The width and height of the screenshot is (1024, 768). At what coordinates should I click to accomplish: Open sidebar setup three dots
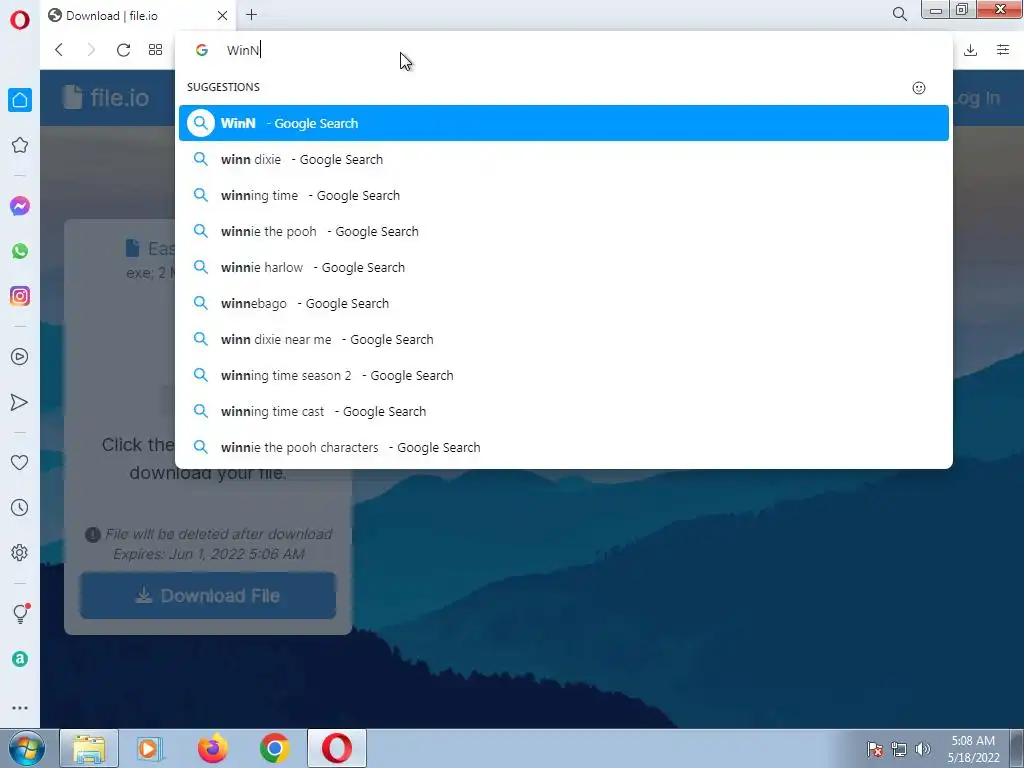click(x=20, y=707)
